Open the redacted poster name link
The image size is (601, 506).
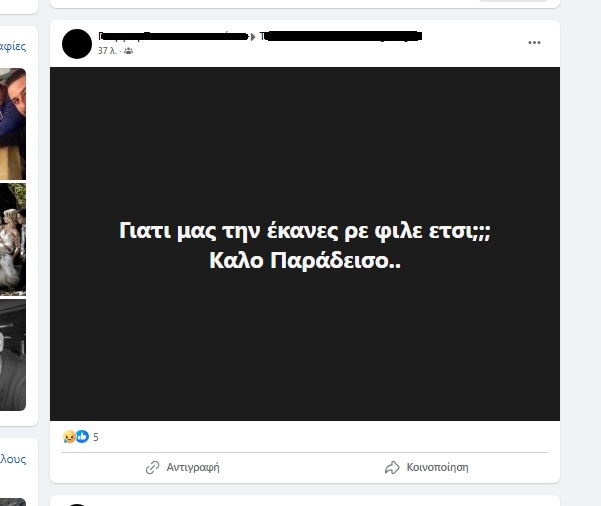pyautogui.click(x=173, y=36)
